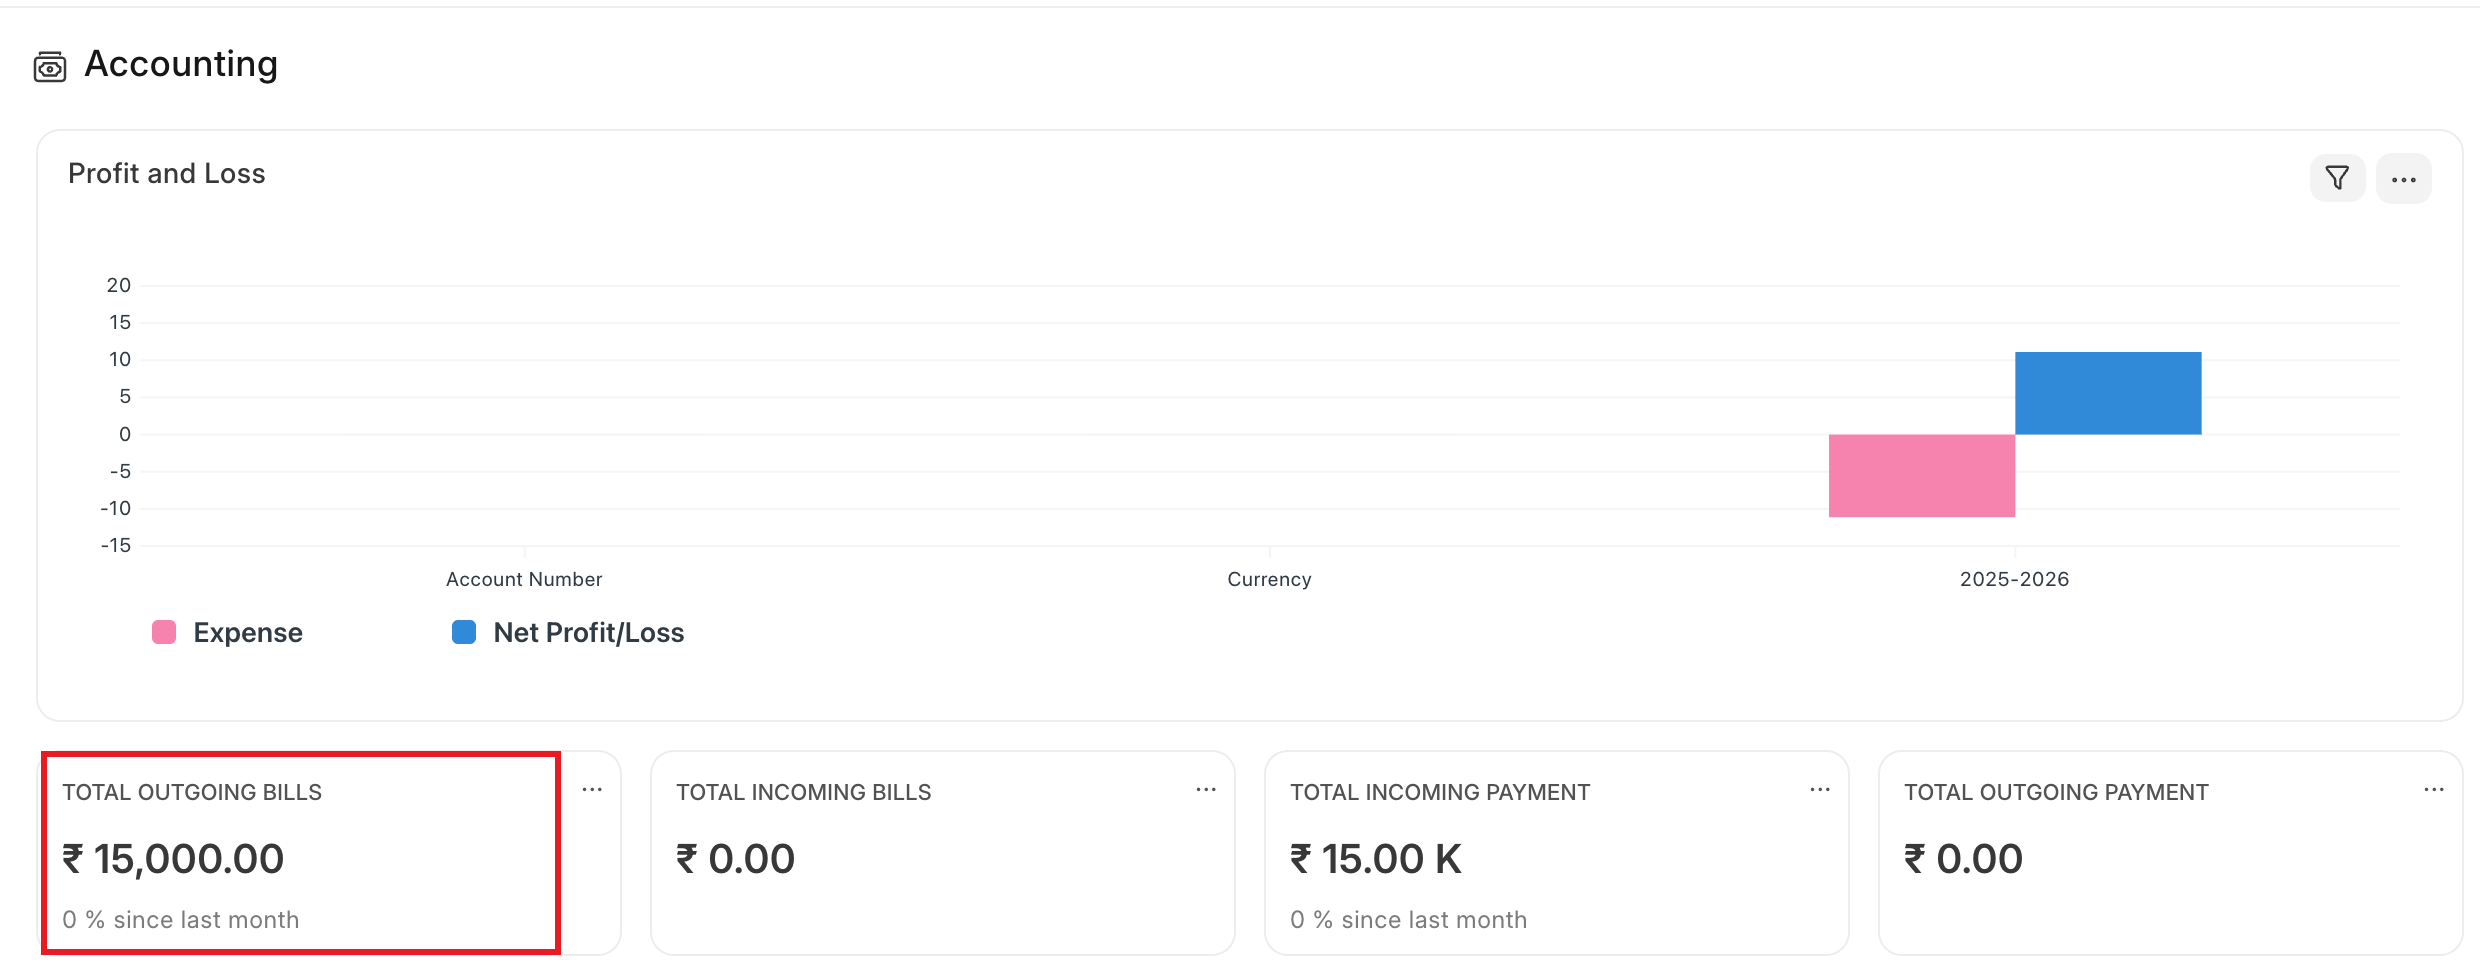
Task: Open Total Incoming Bills card options
Action: pos(1206,790)
